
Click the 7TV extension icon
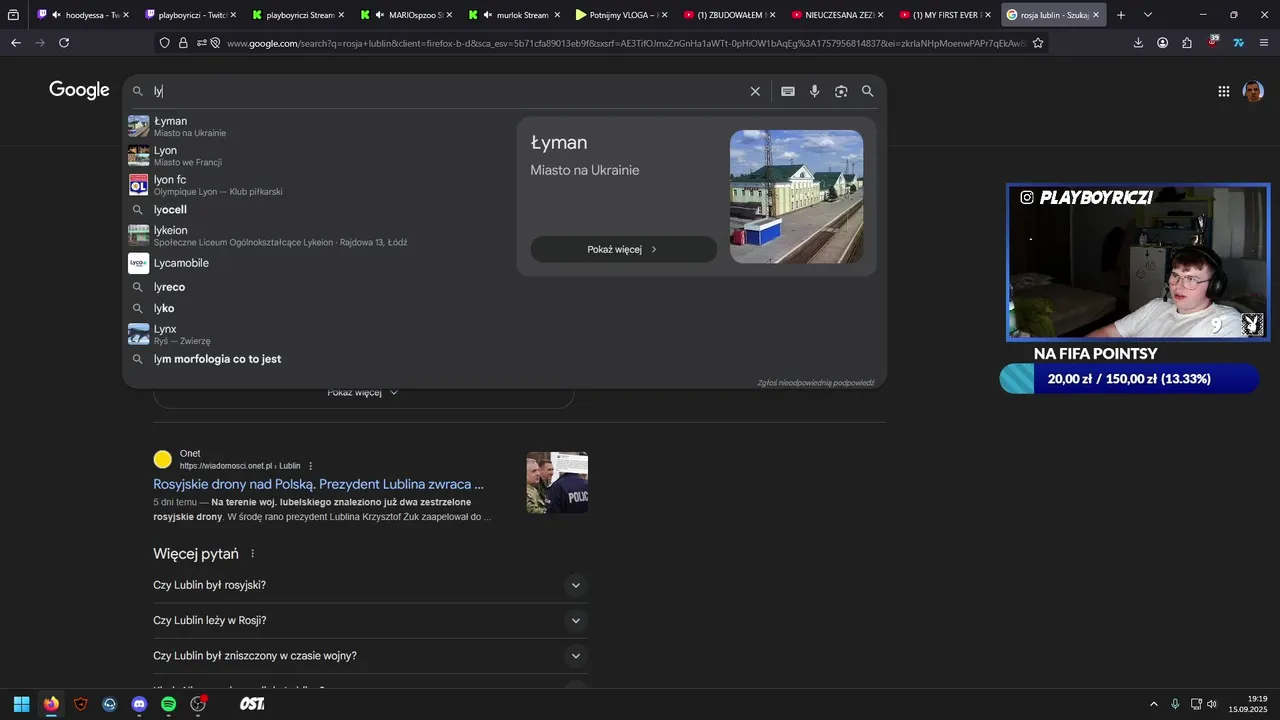tap(1239, 43)
